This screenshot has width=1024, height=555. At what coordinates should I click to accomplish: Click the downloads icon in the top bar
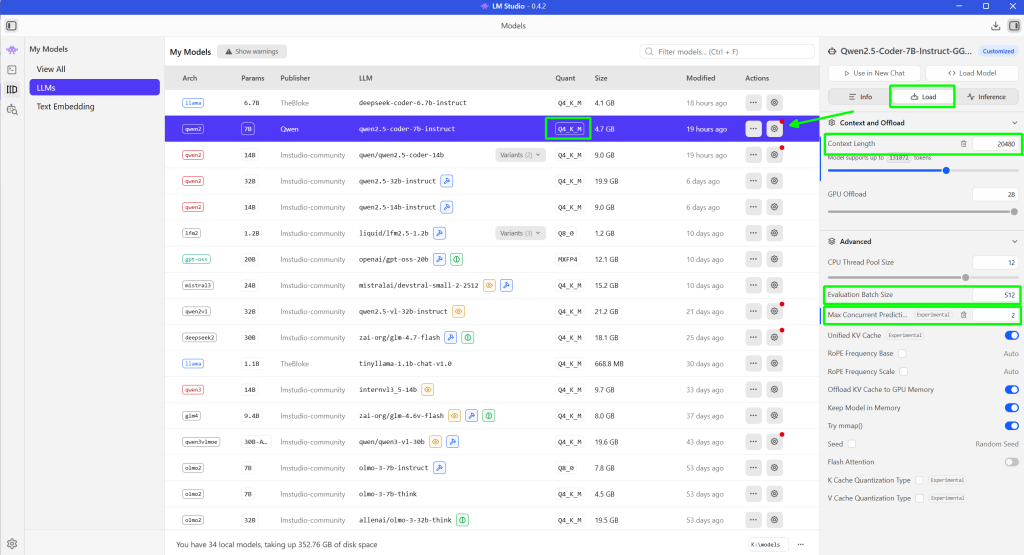pos(995,25)
